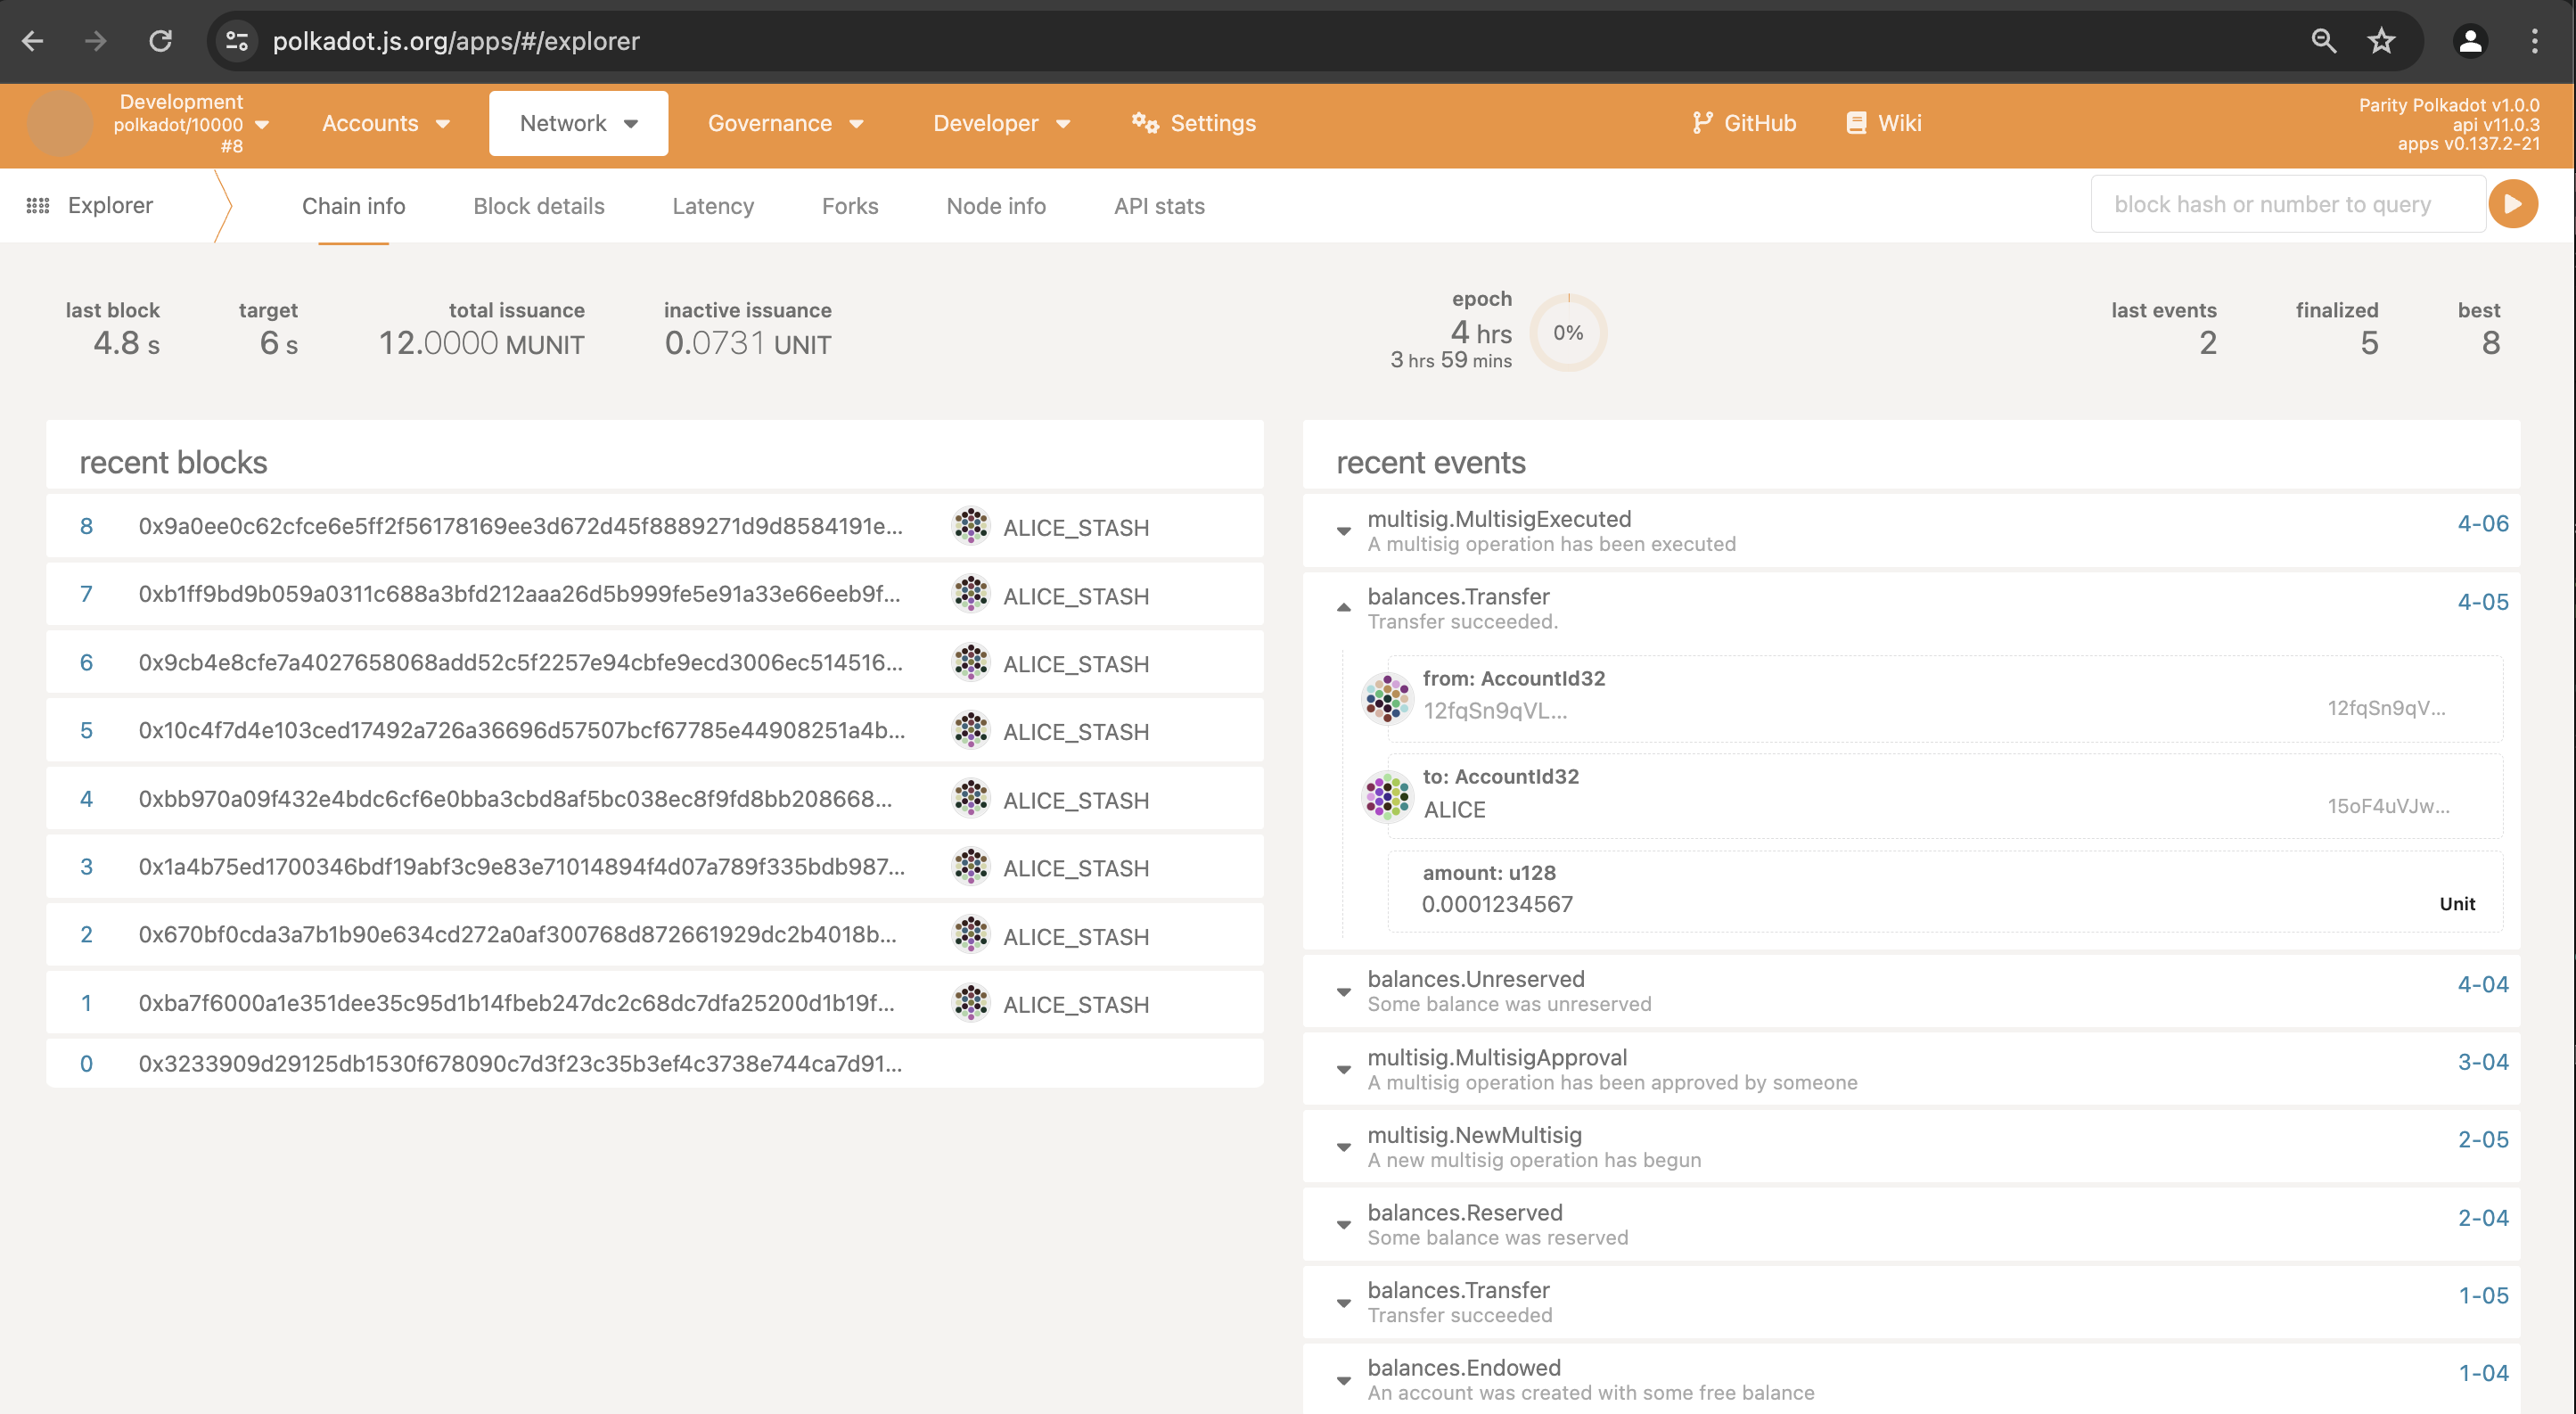Expand the balances.Unreserved event
2576x1414 pixels.
click(1343, 991)
